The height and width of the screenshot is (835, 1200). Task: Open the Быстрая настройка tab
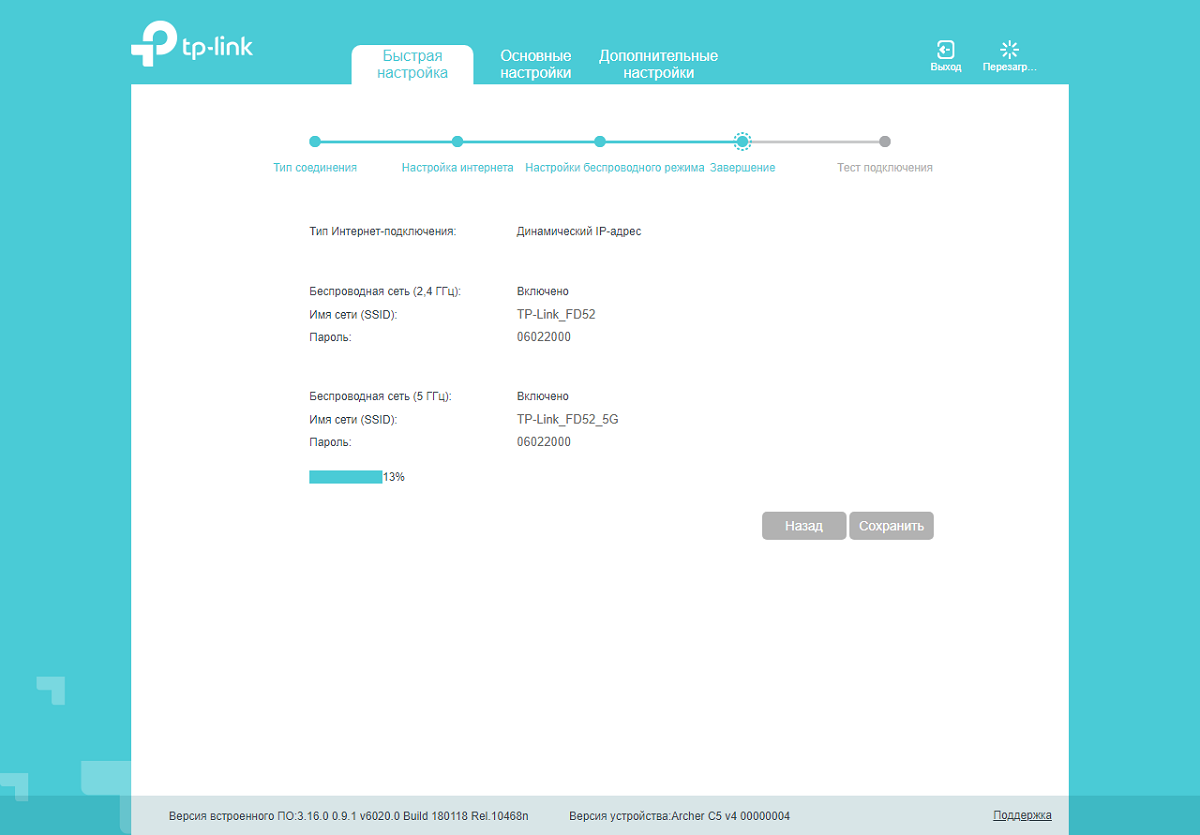(412, 64)
